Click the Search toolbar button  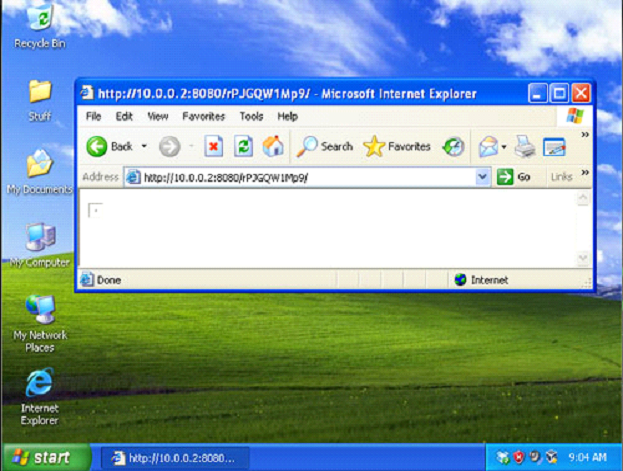pyautogui.click(x=325, y=147)
